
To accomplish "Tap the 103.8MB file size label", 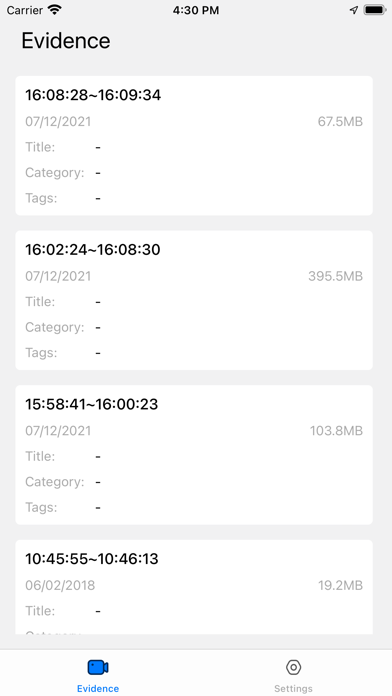I will coord(336,431).
